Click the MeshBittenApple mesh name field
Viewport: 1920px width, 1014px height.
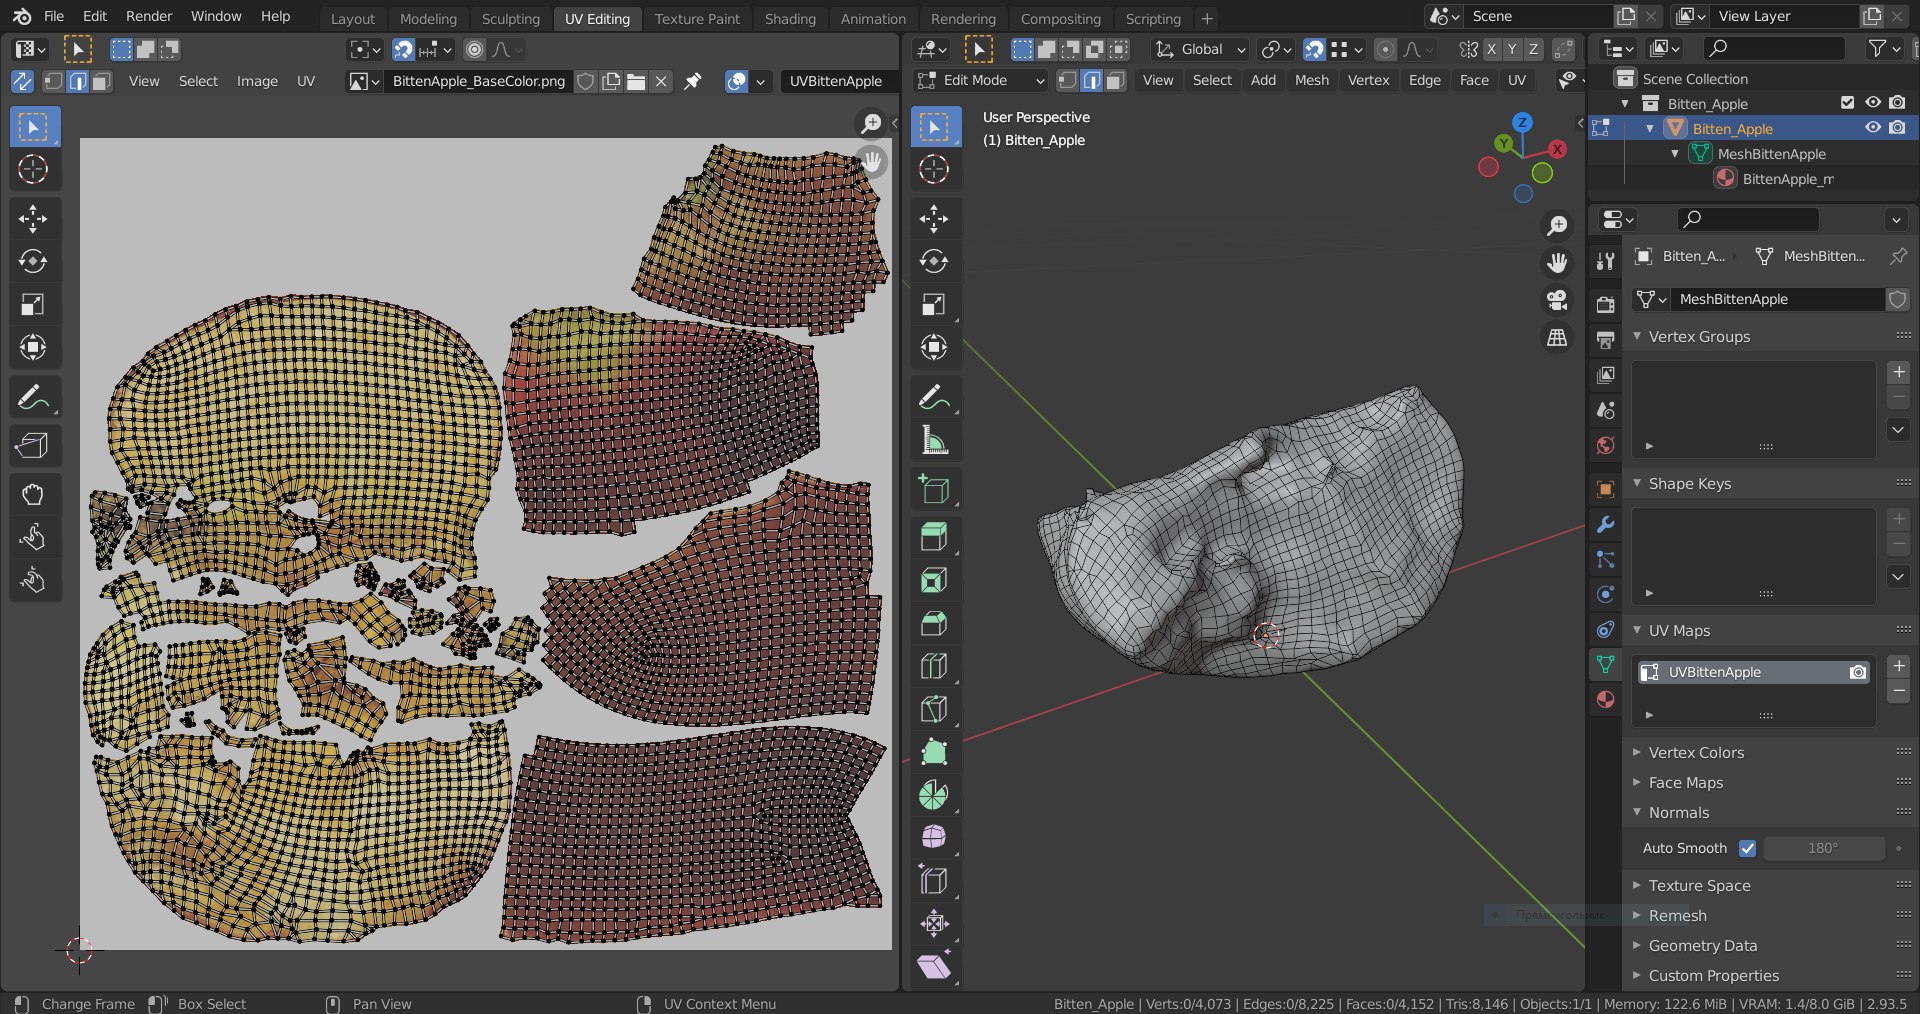(1780, 299)
